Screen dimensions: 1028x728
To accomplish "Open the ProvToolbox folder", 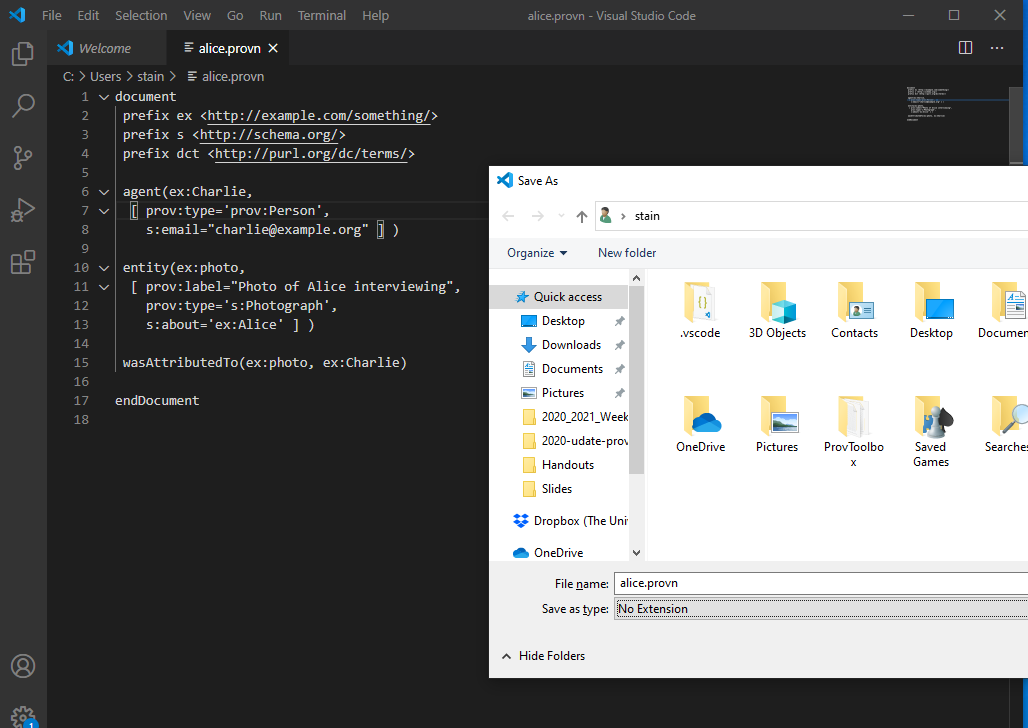I will (854, 432).
